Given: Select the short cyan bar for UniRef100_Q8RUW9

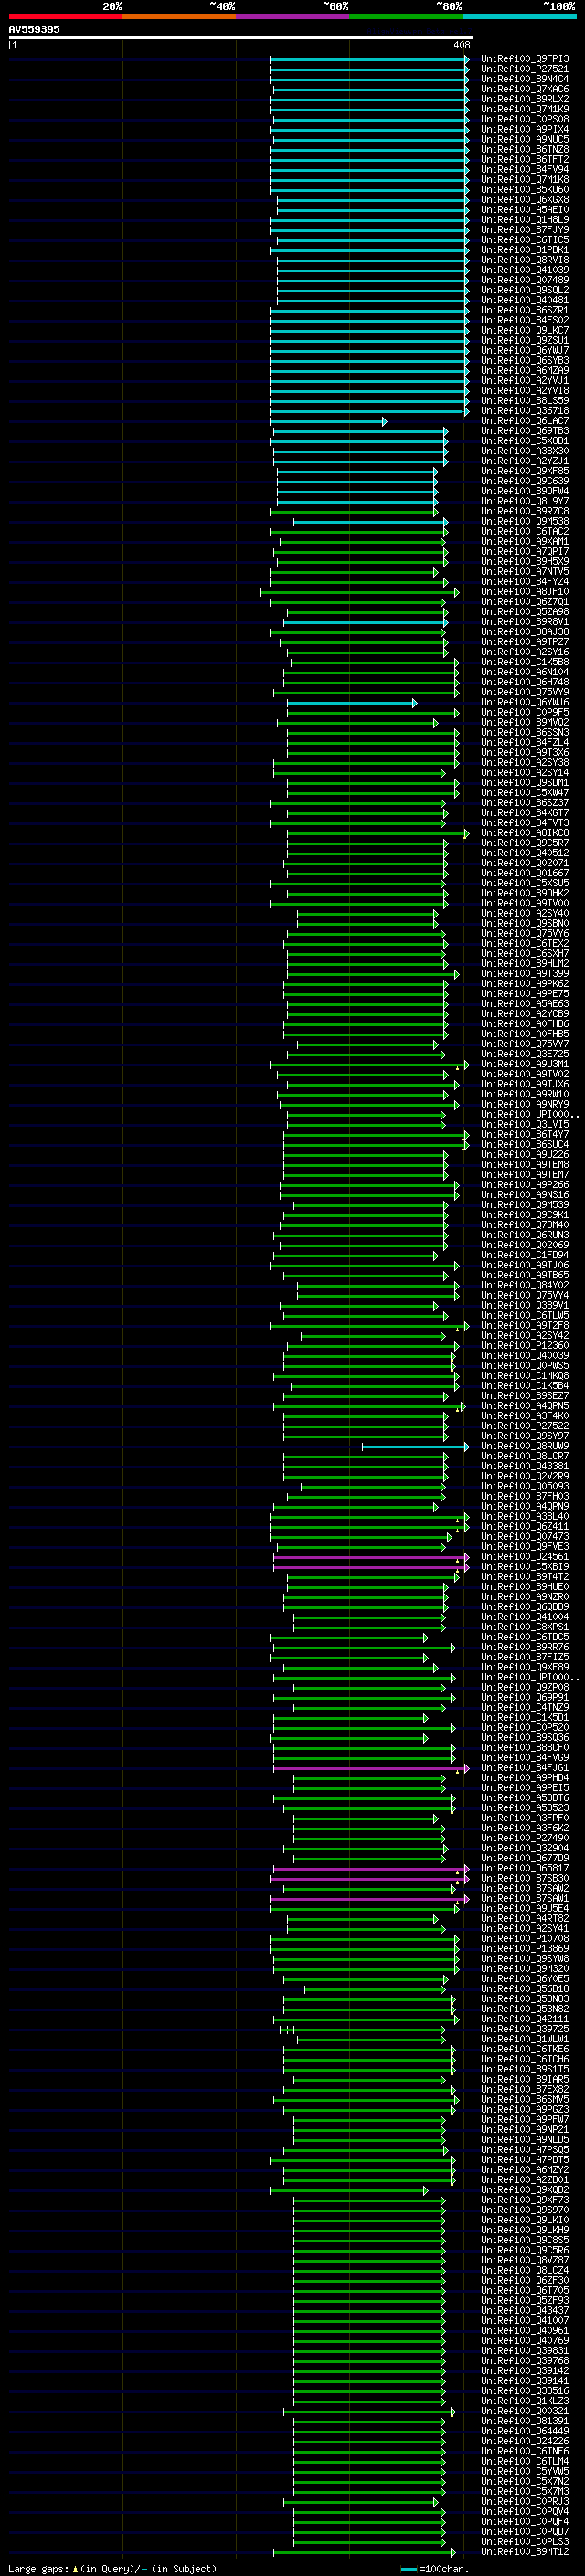Looking at the screenshot, I should [x=415, y=1446].
